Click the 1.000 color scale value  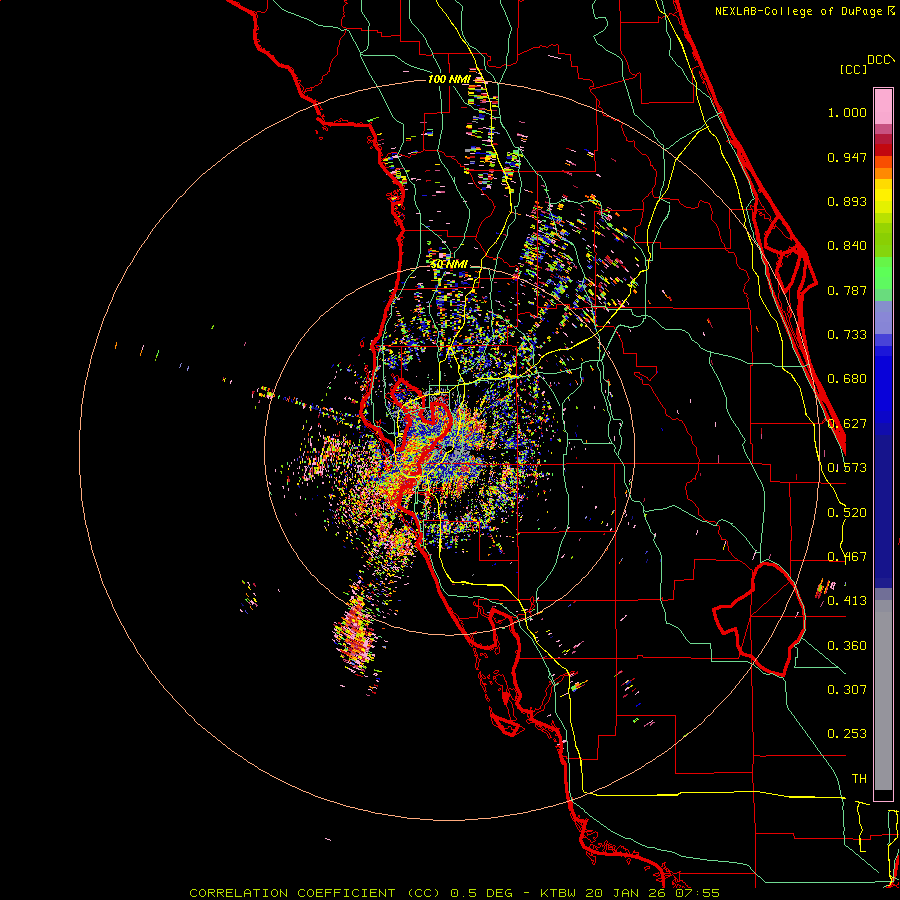click(x=847, y=112)
